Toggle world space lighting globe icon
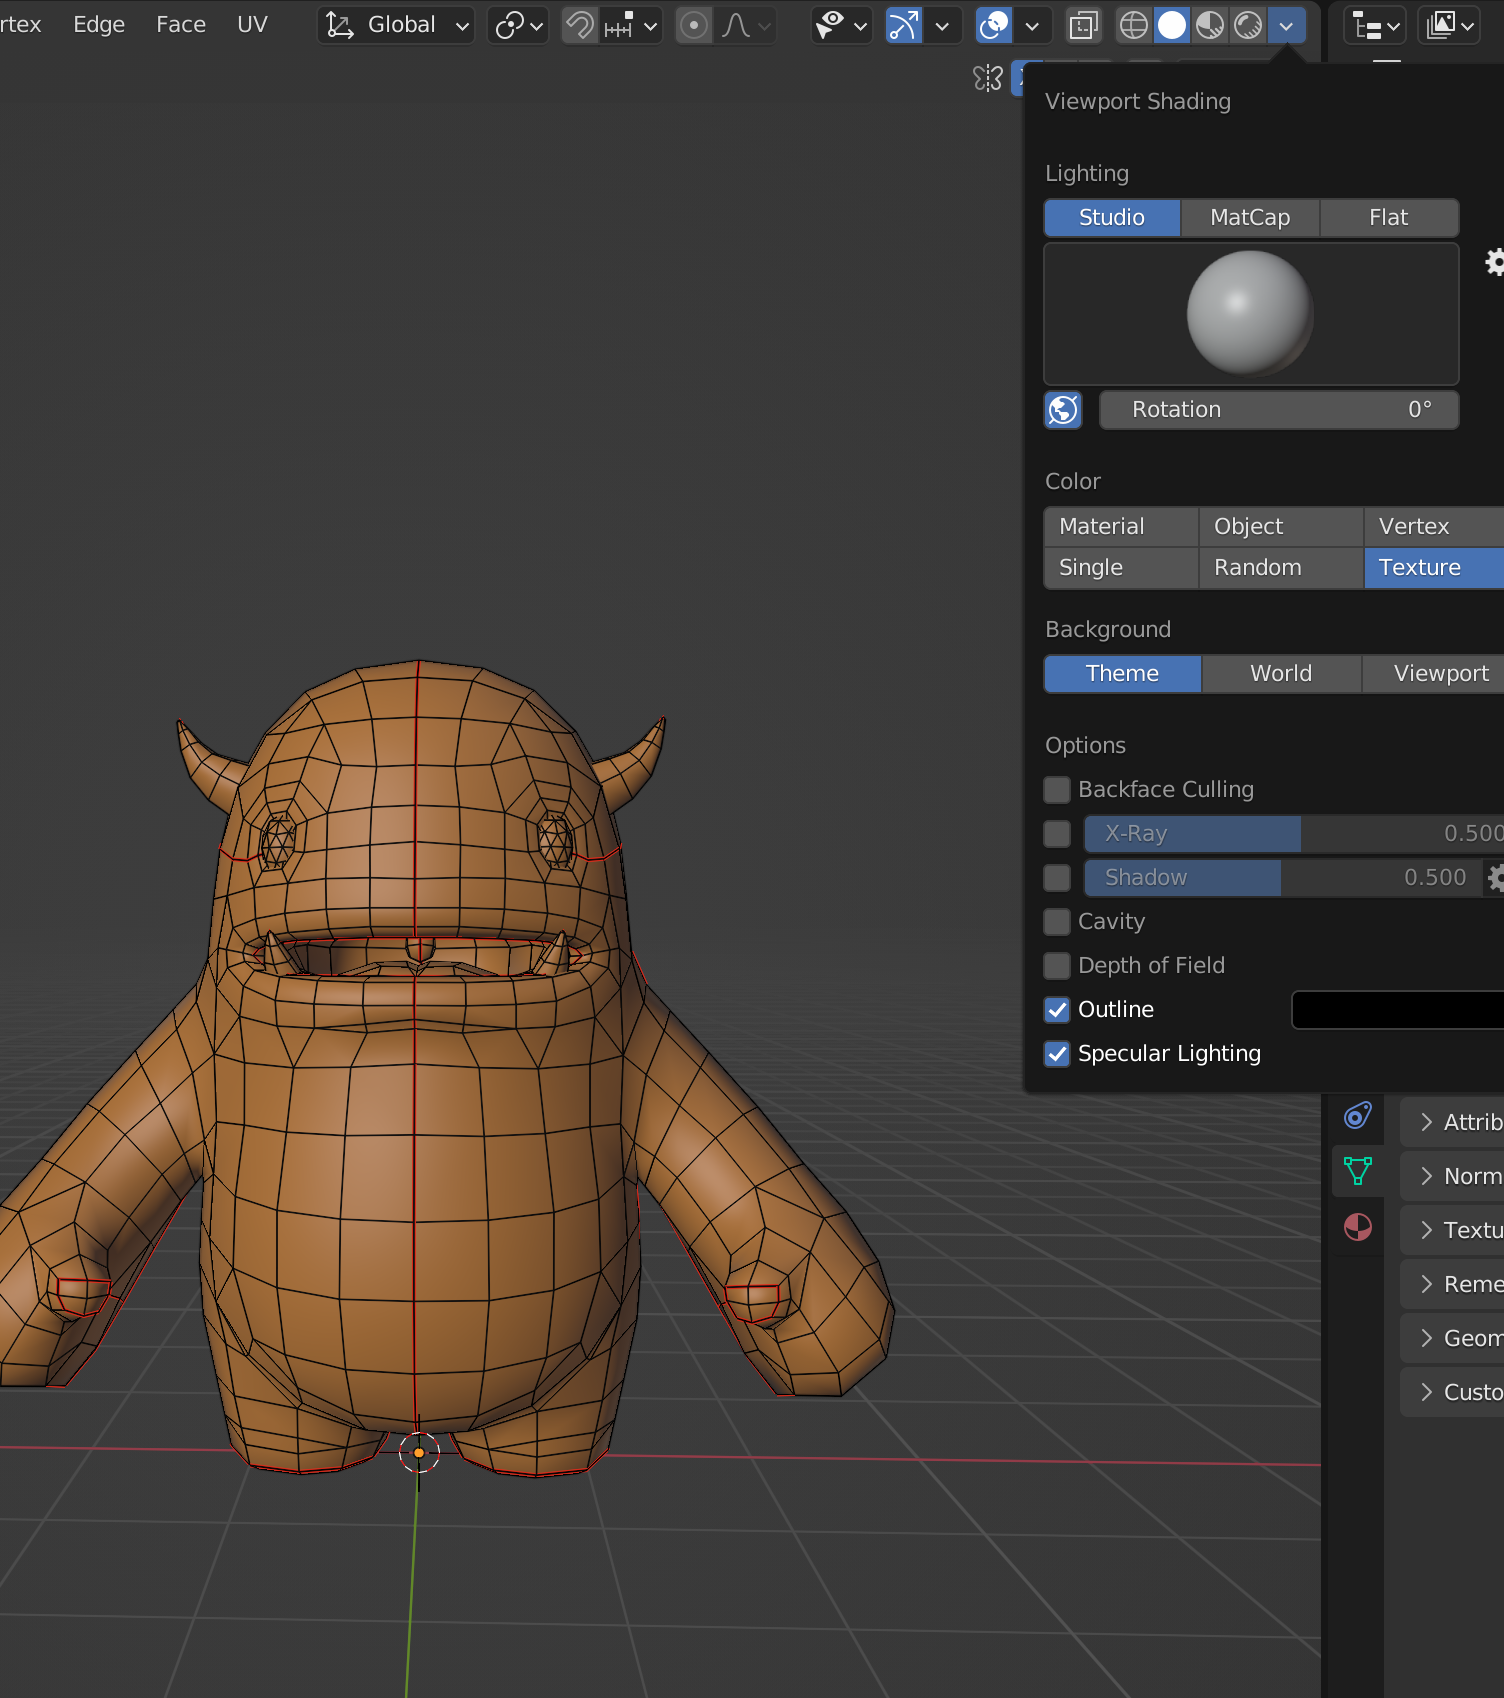This screenshot has height=1698, width=1504. click(1063, 410)
